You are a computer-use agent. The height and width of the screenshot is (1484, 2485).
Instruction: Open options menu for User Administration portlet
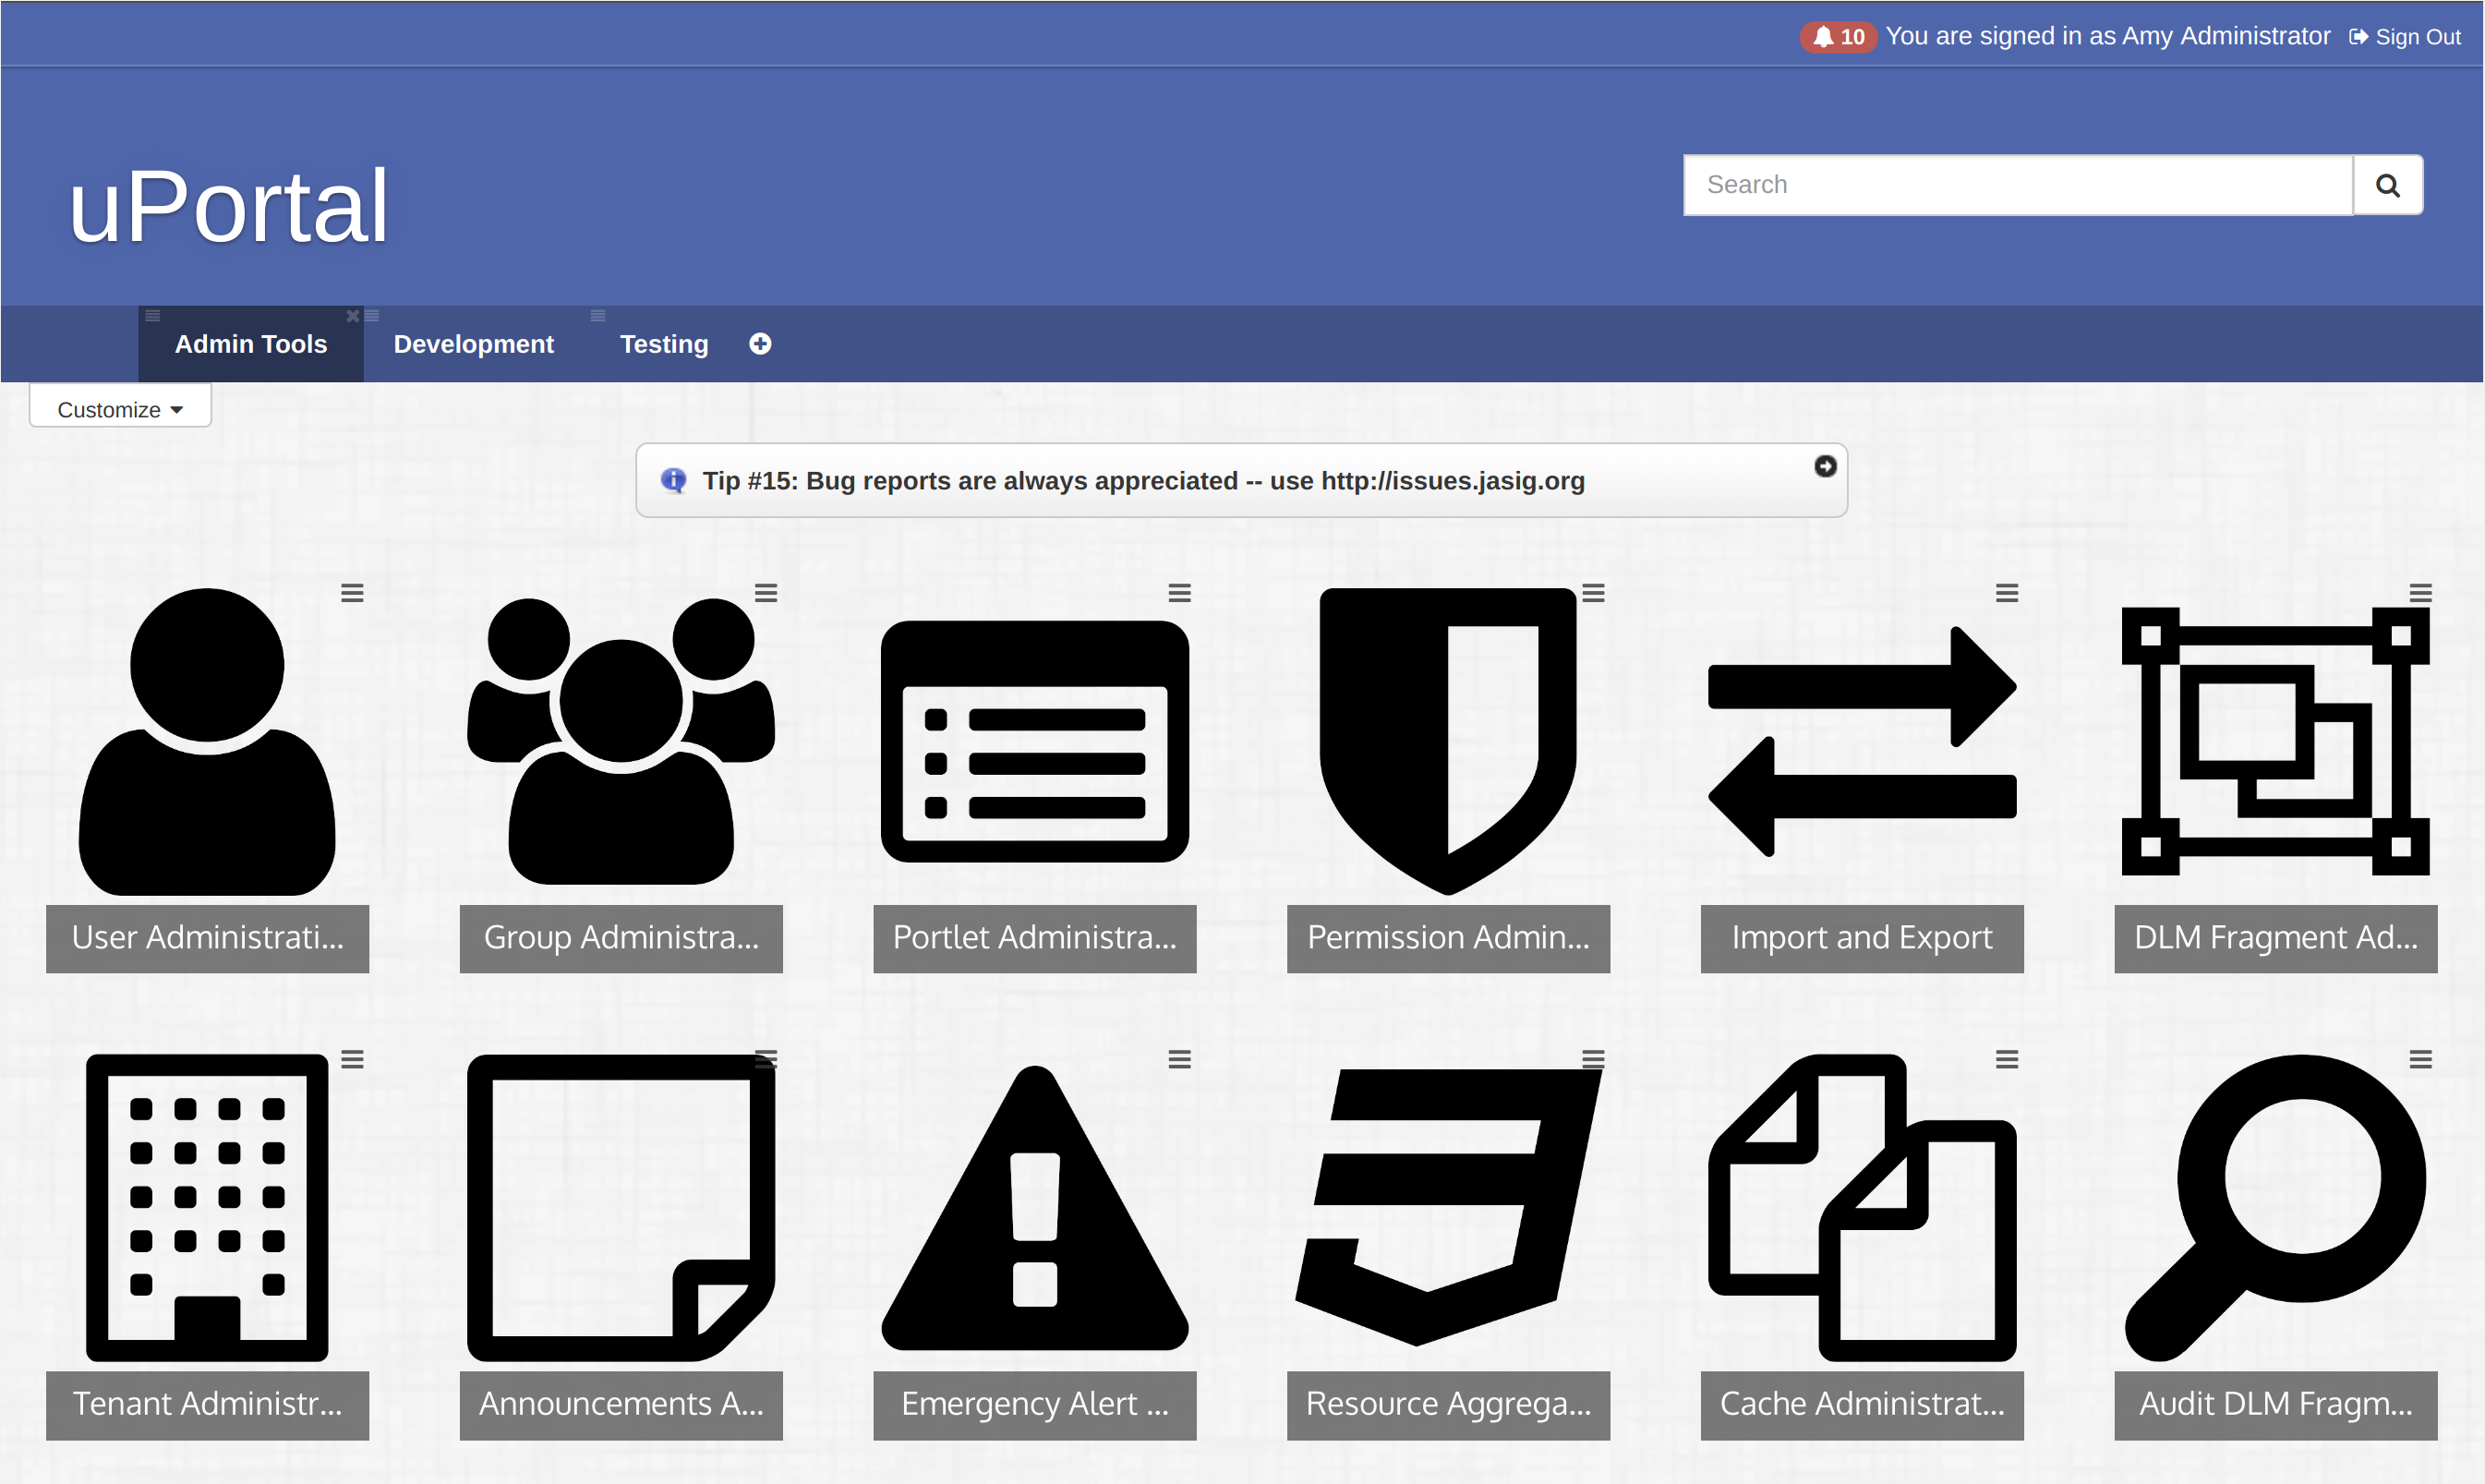[x=352, y=593]
